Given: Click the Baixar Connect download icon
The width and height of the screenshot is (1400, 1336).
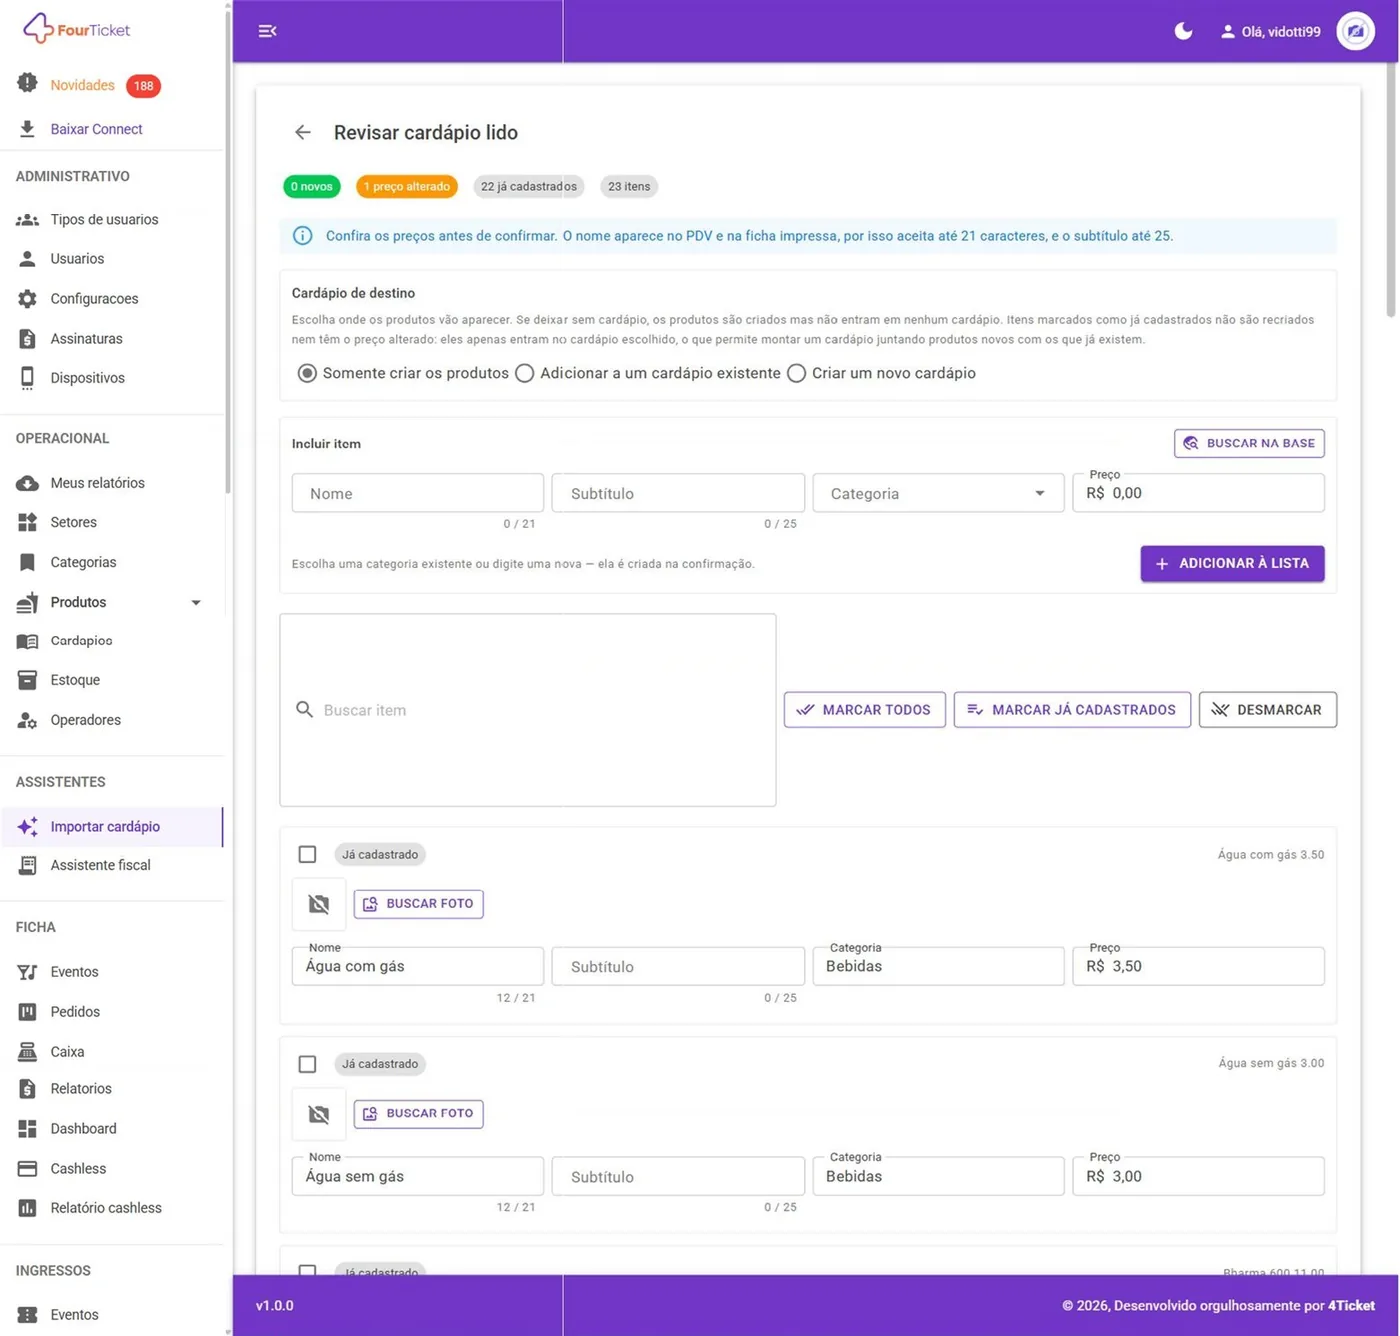Looking at the screenshot, I should 27,129.
